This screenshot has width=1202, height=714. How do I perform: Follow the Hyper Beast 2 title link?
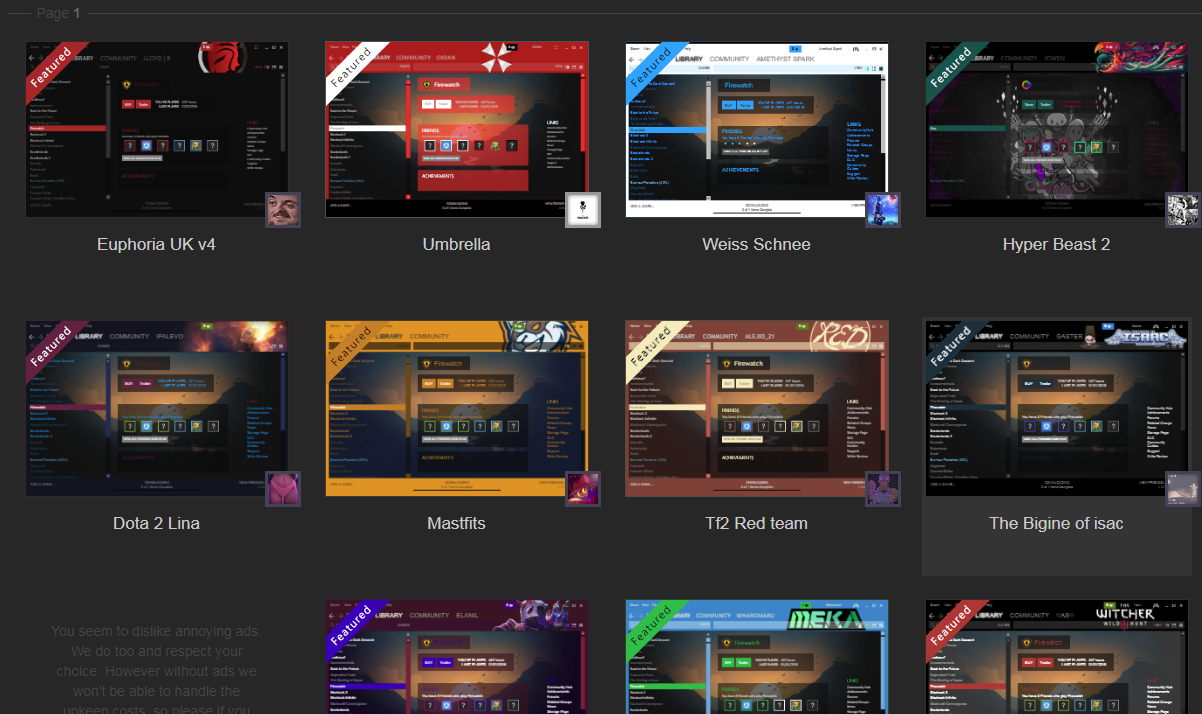[1057, 244]
